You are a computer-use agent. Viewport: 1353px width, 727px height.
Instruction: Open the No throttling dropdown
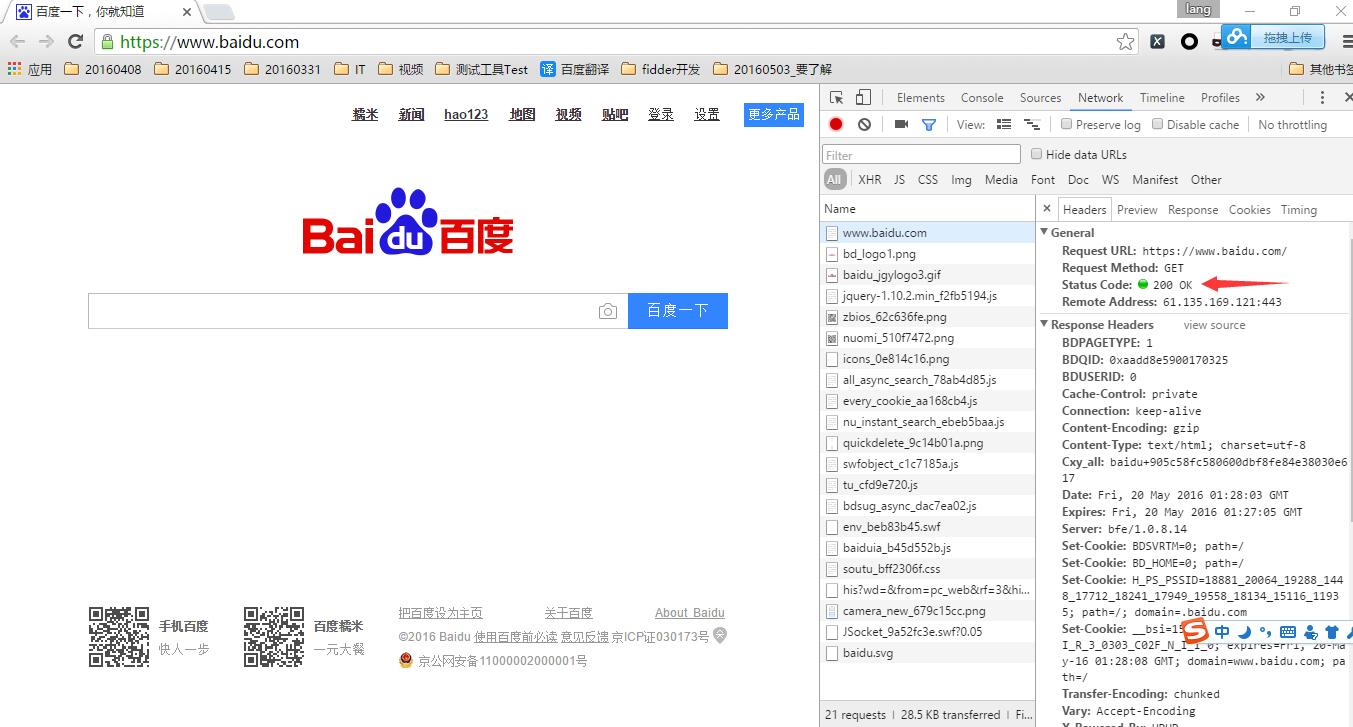point(1292,125)
